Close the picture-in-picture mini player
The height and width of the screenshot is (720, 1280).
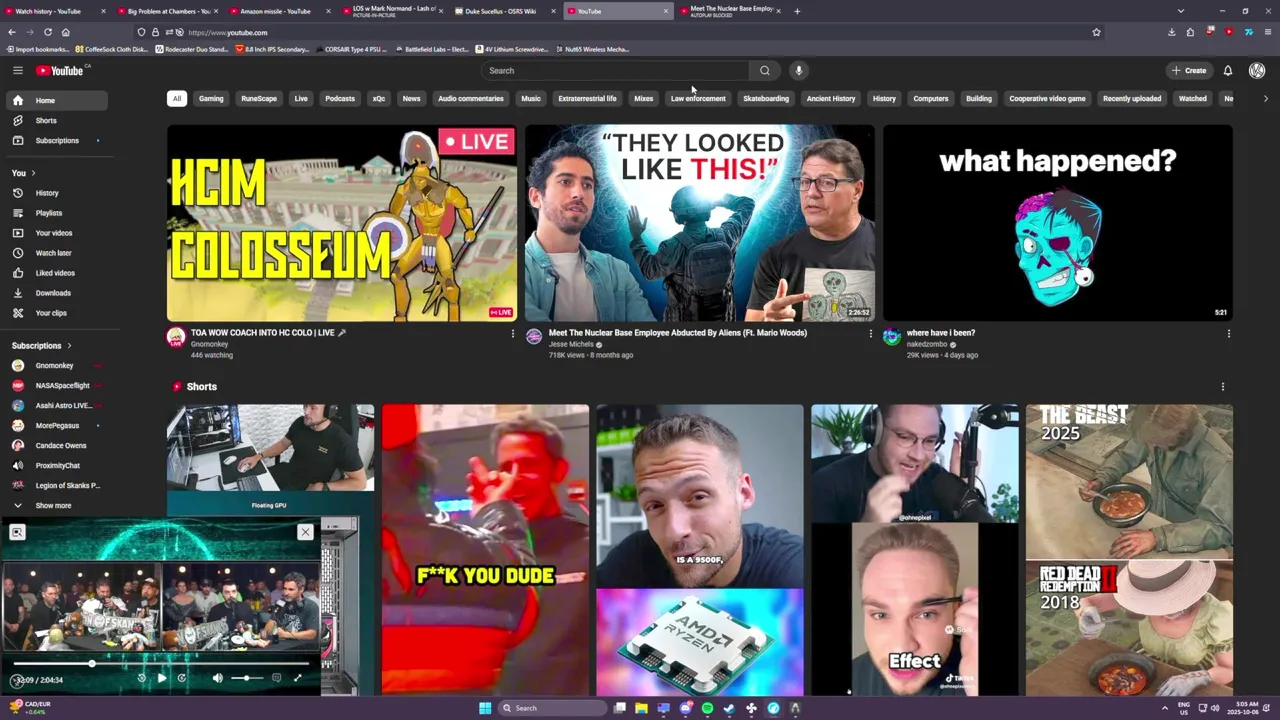pyautogui.click(x=305, y=532)
